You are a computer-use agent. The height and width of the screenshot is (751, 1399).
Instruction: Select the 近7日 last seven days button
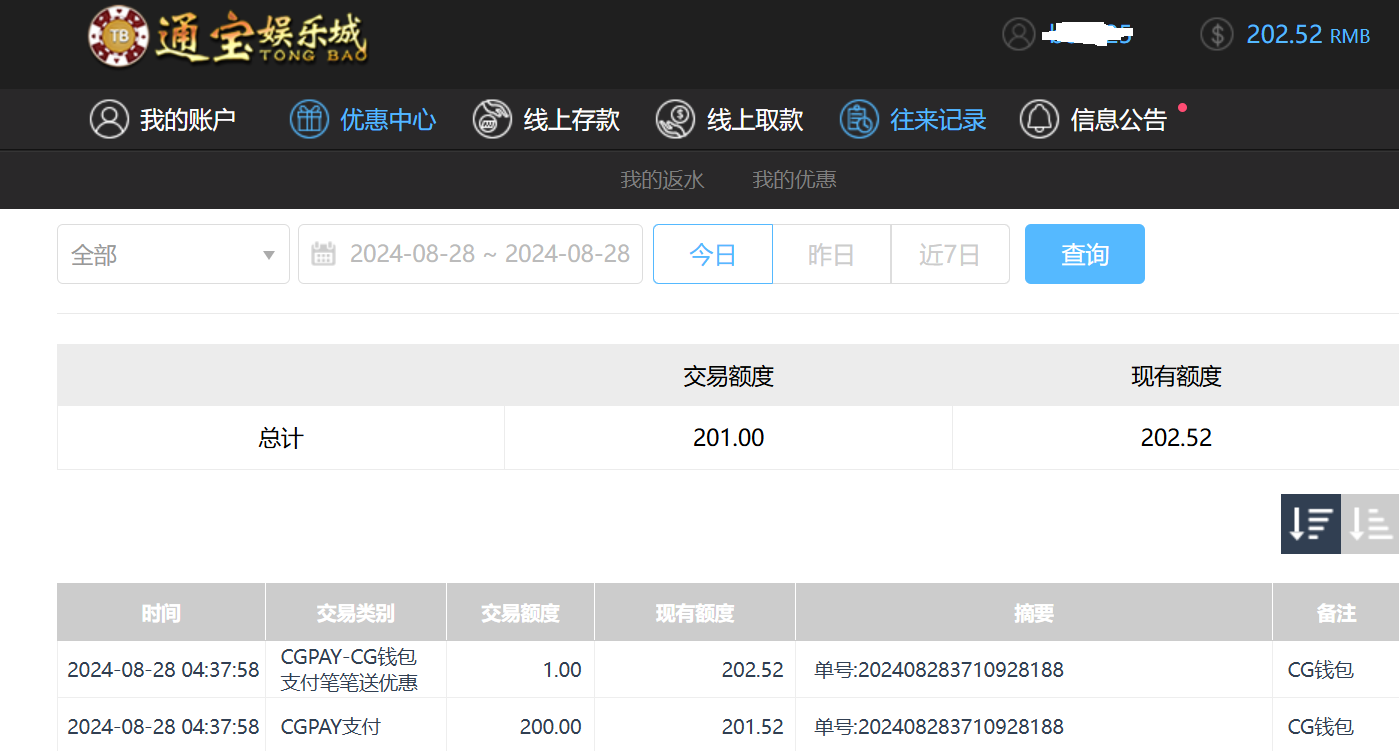click(x=949, y=254)
